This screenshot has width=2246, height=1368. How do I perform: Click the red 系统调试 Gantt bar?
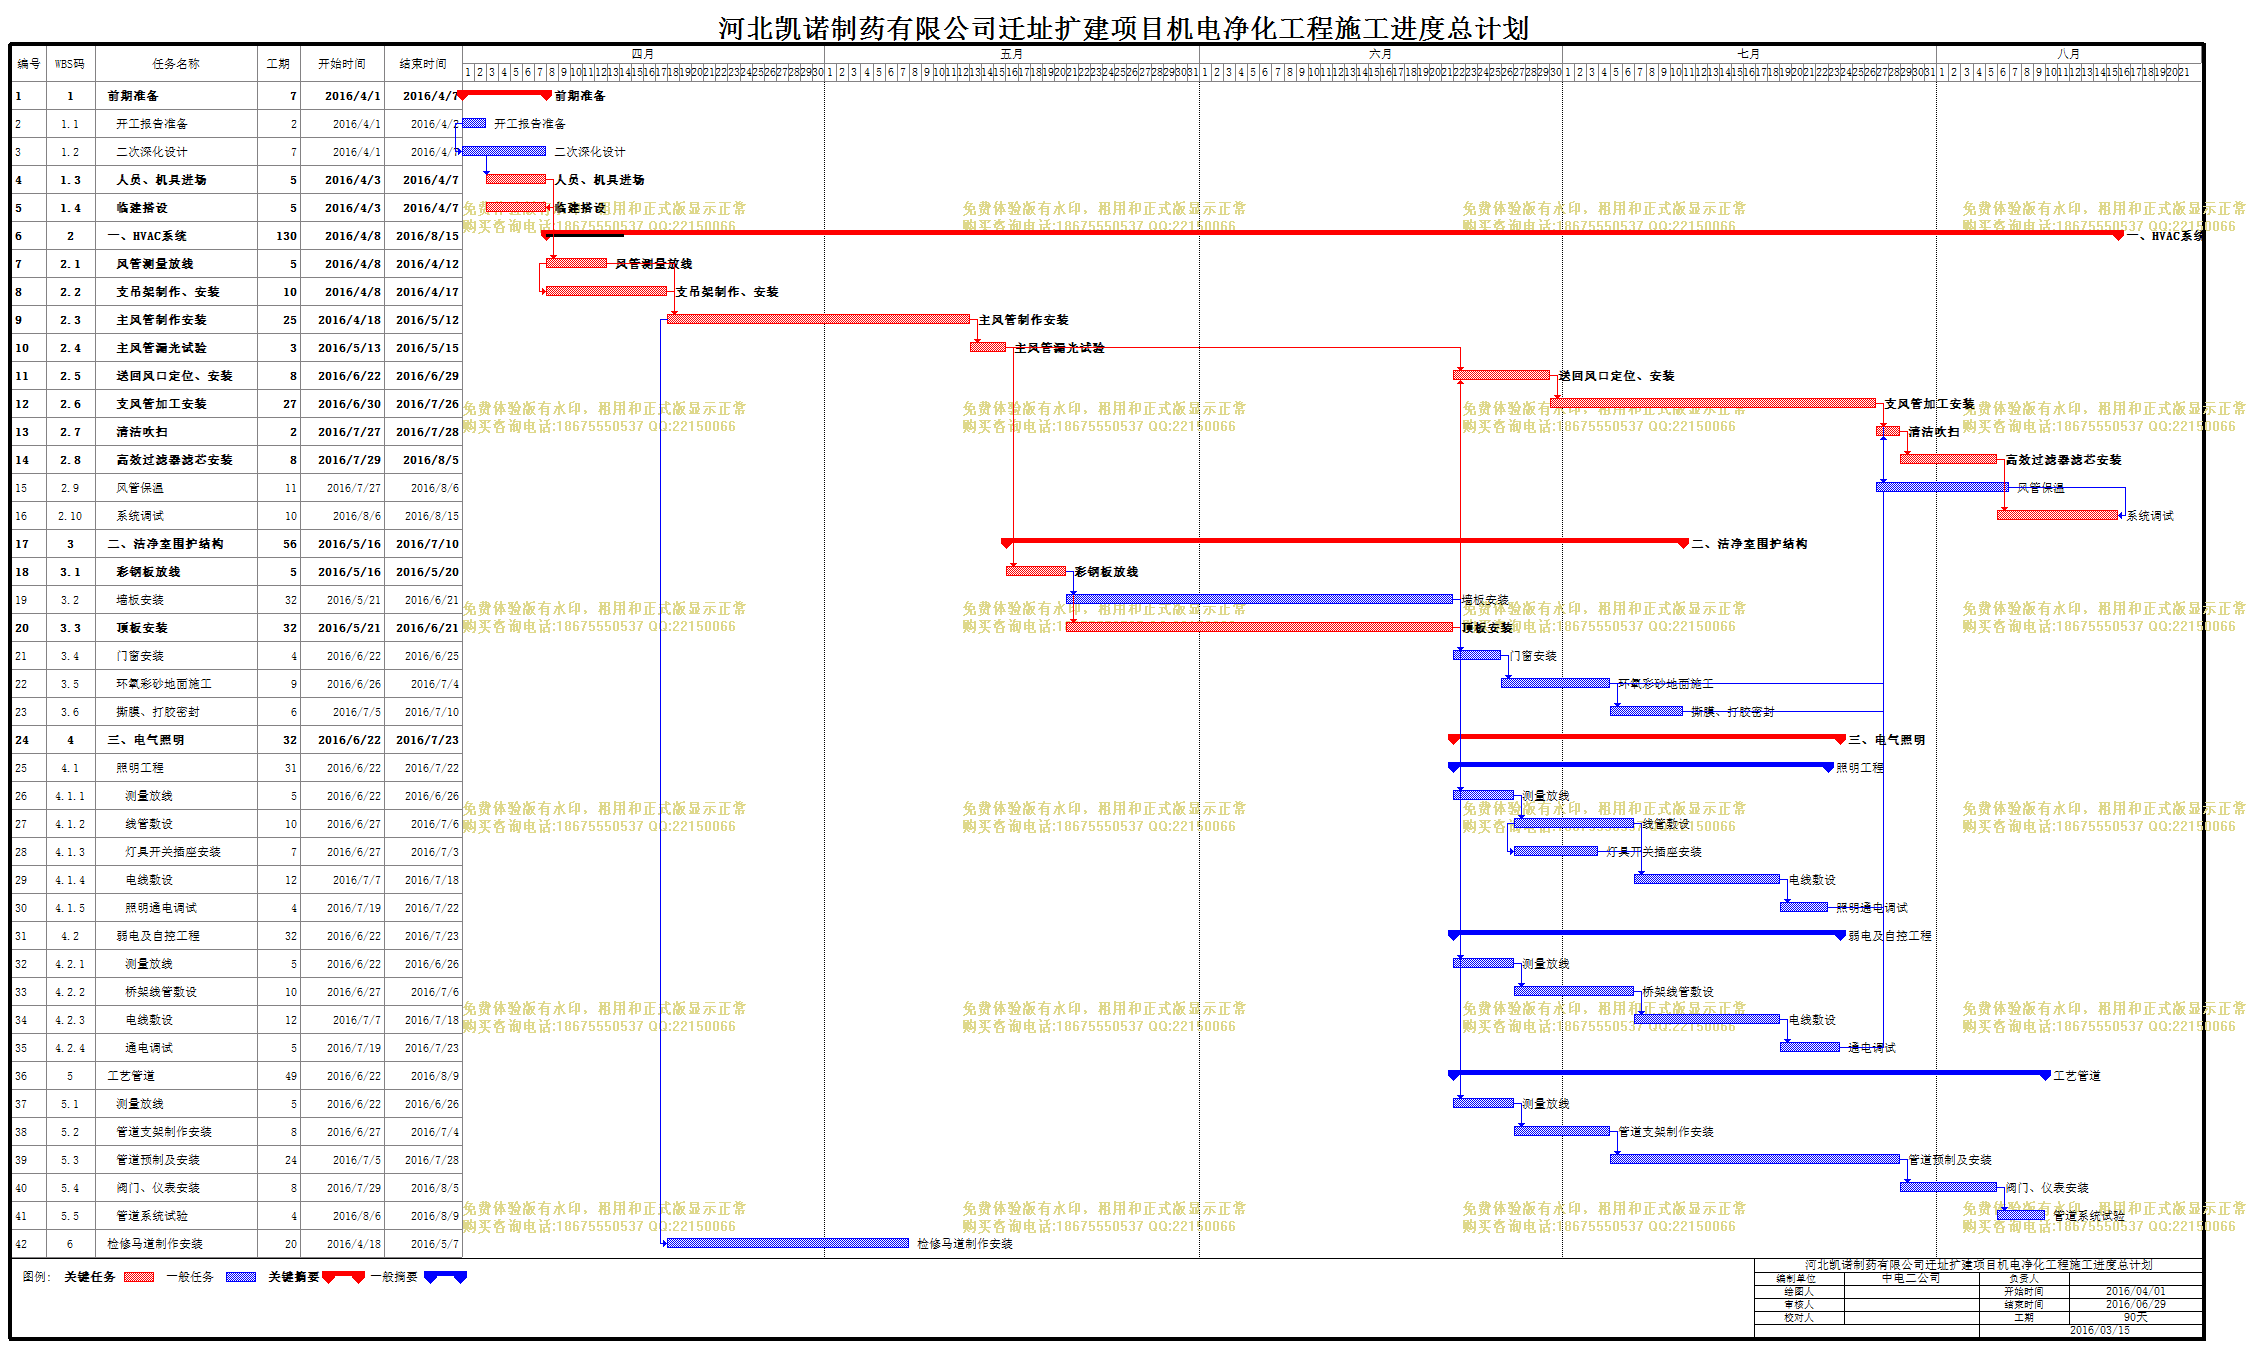click(x=2058, y=515)
